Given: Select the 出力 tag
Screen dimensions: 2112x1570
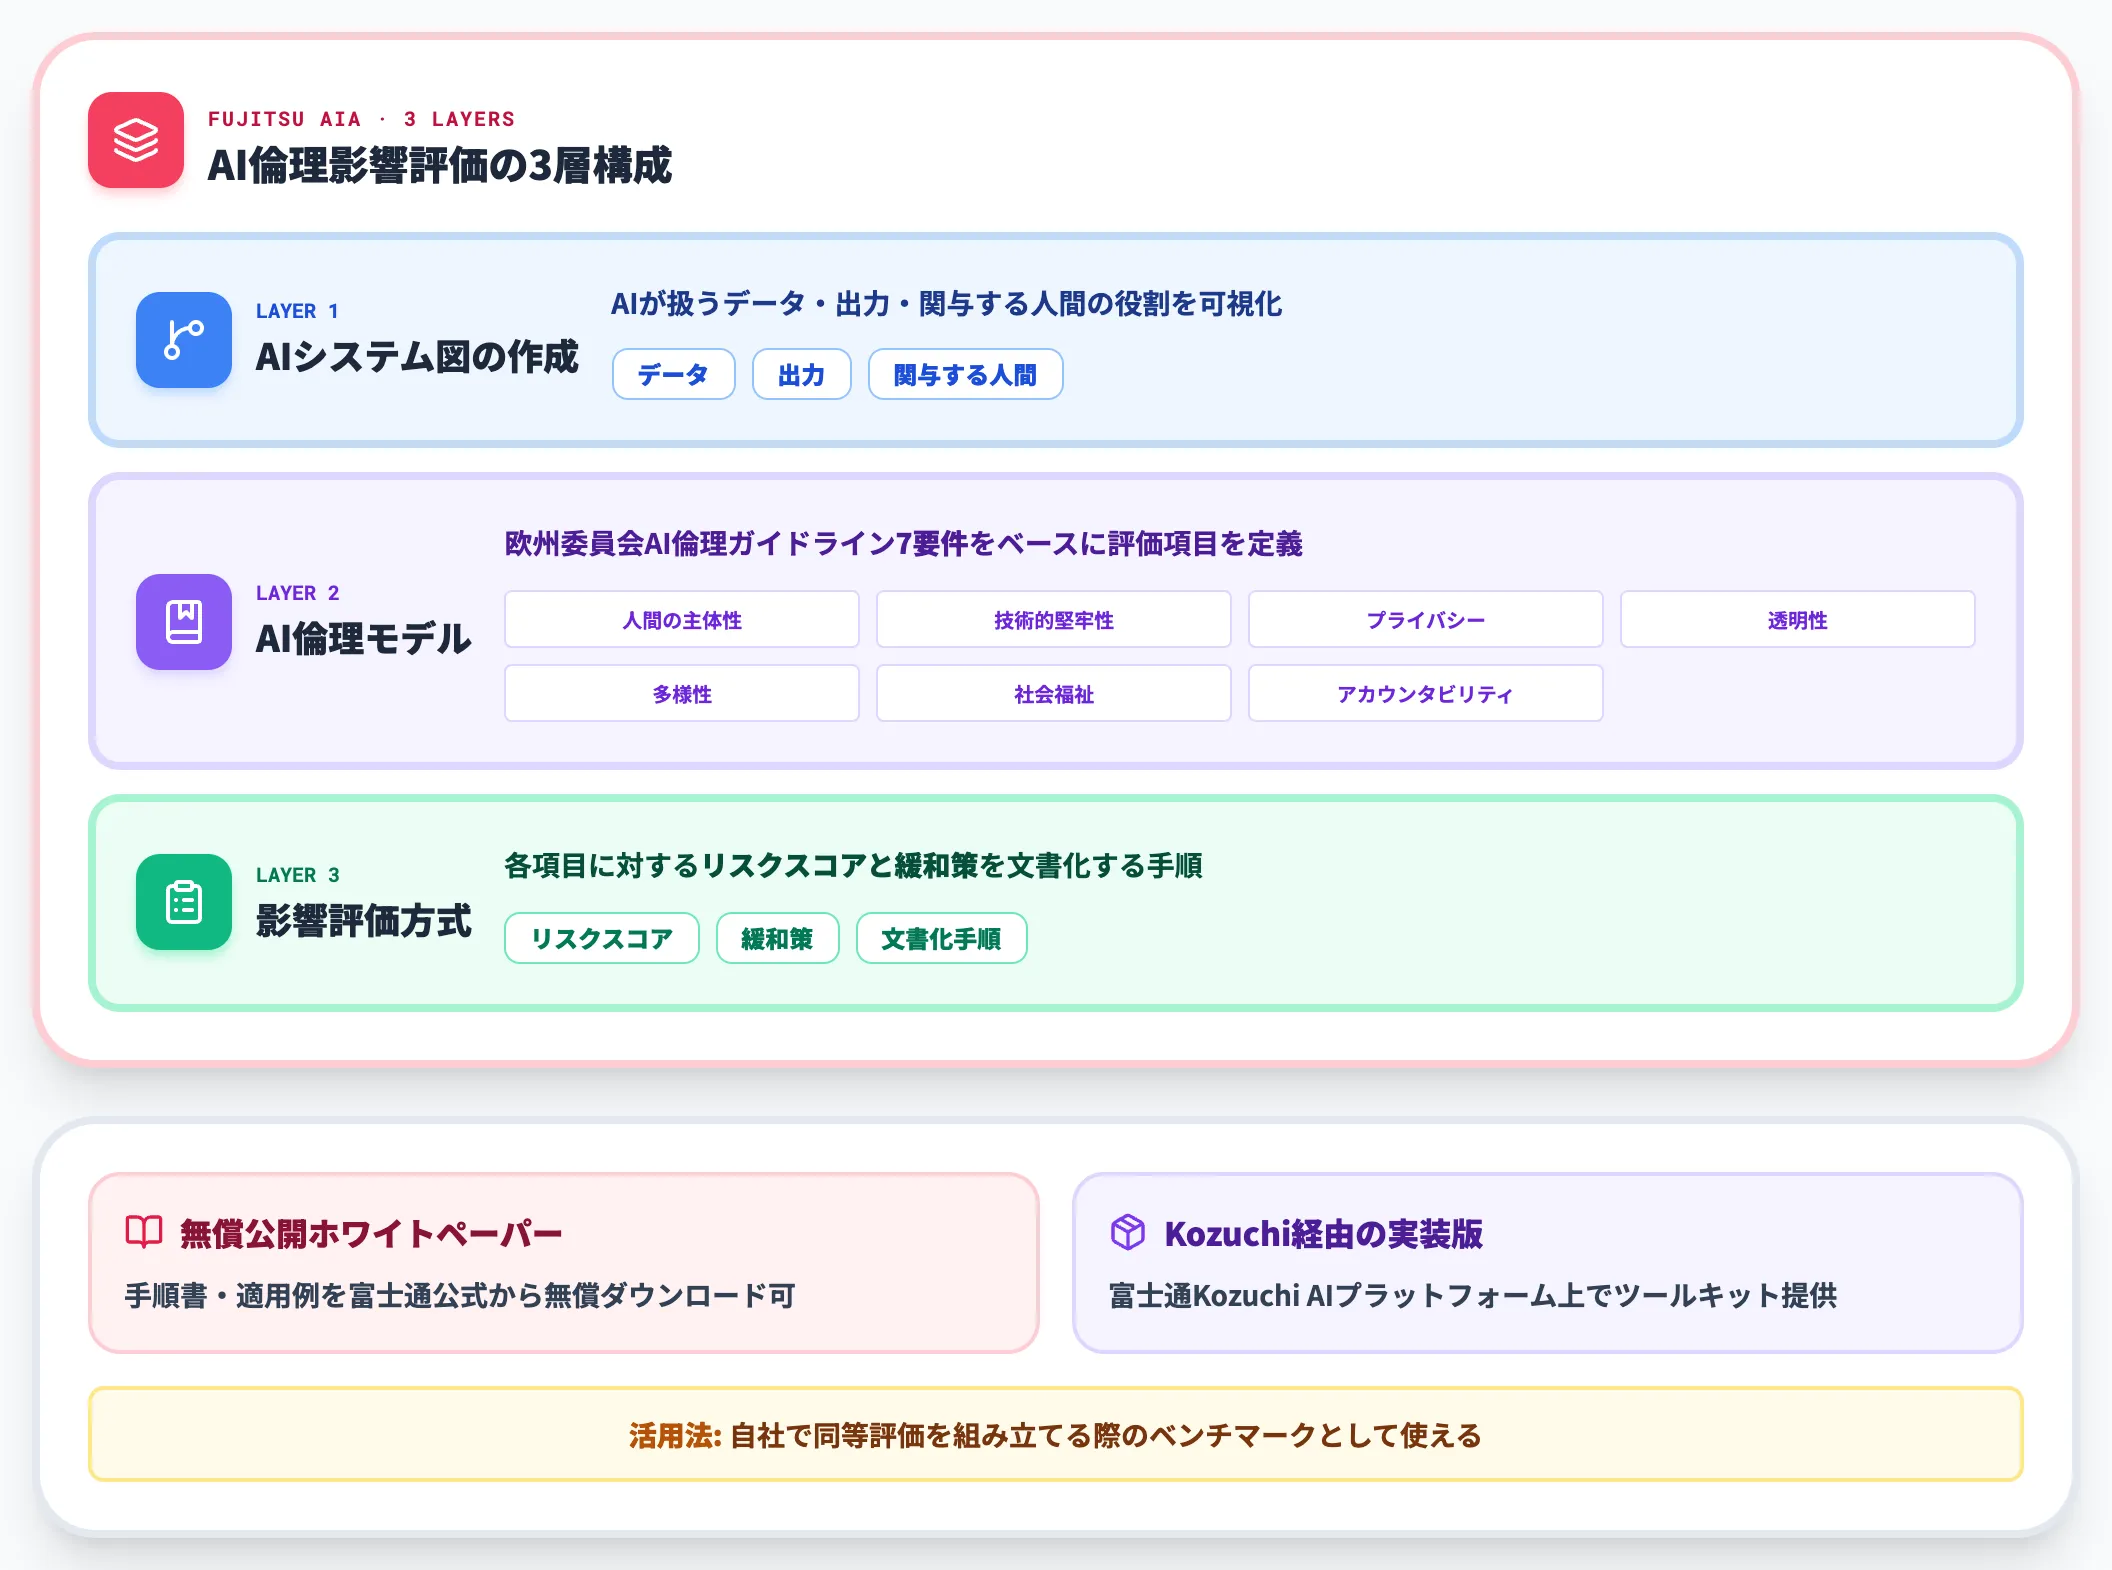Looking at the screenshot, I should 802,374.
